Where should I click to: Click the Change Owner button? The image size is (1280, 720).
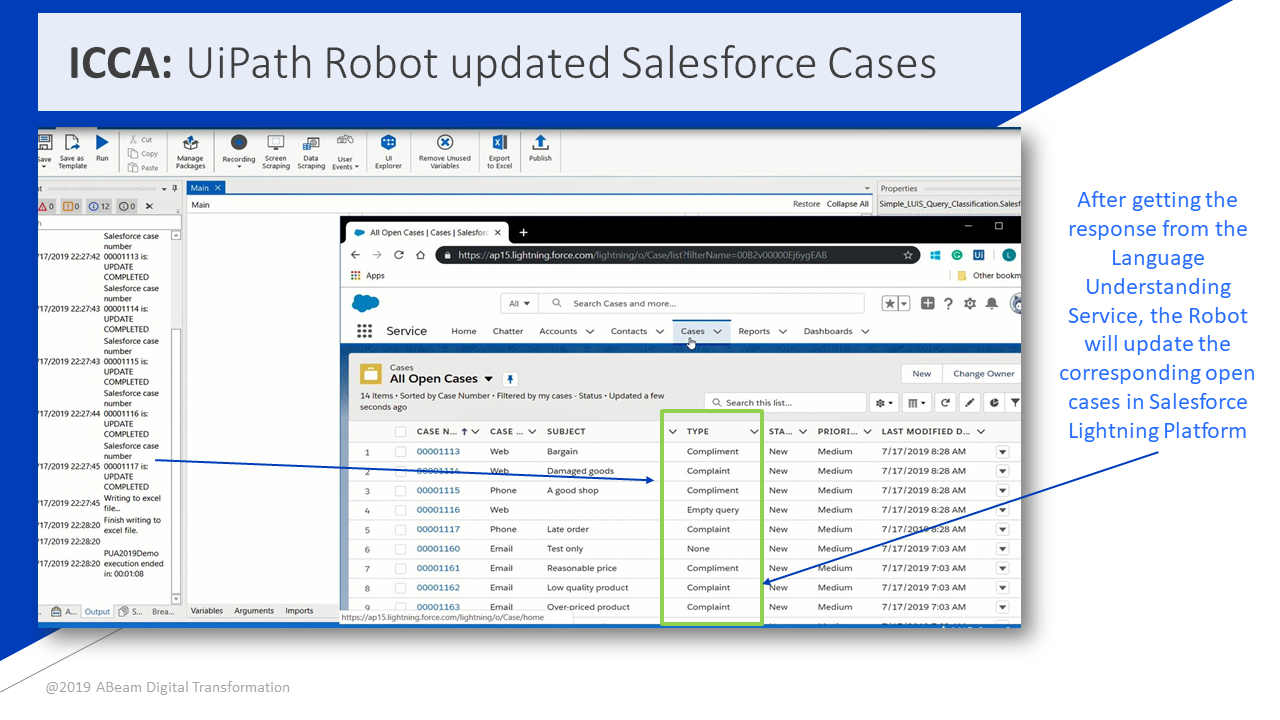tap(983, 373)
